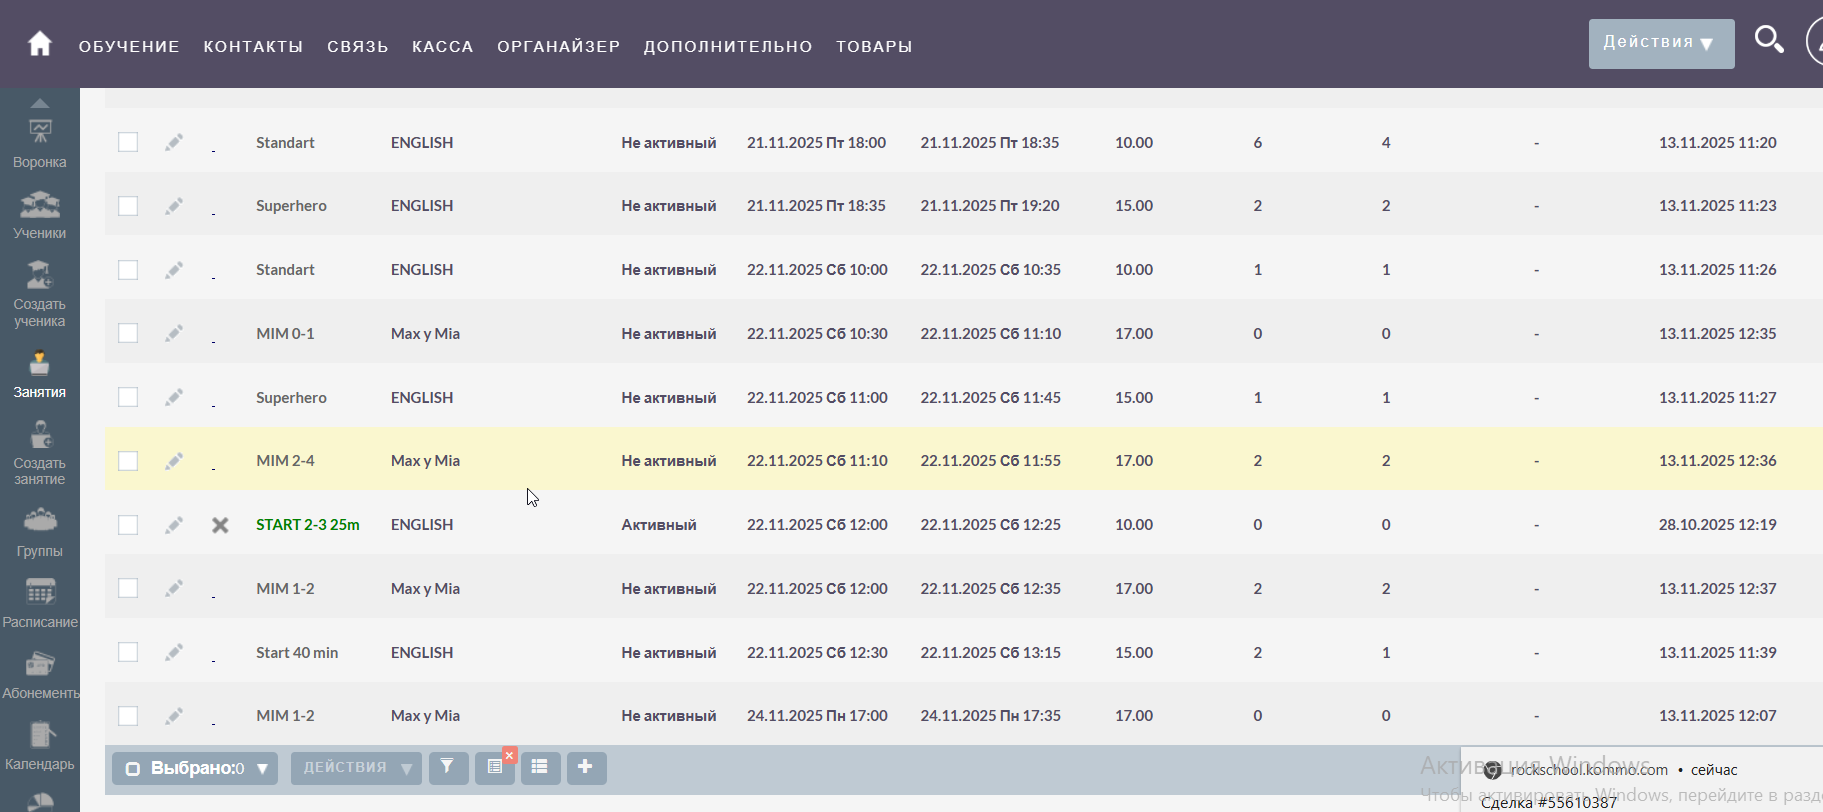This screenshot has height=812, width=1823.
Task: Tick checkbox for the MIM 2-4 row
Action: tap(128, 461)
